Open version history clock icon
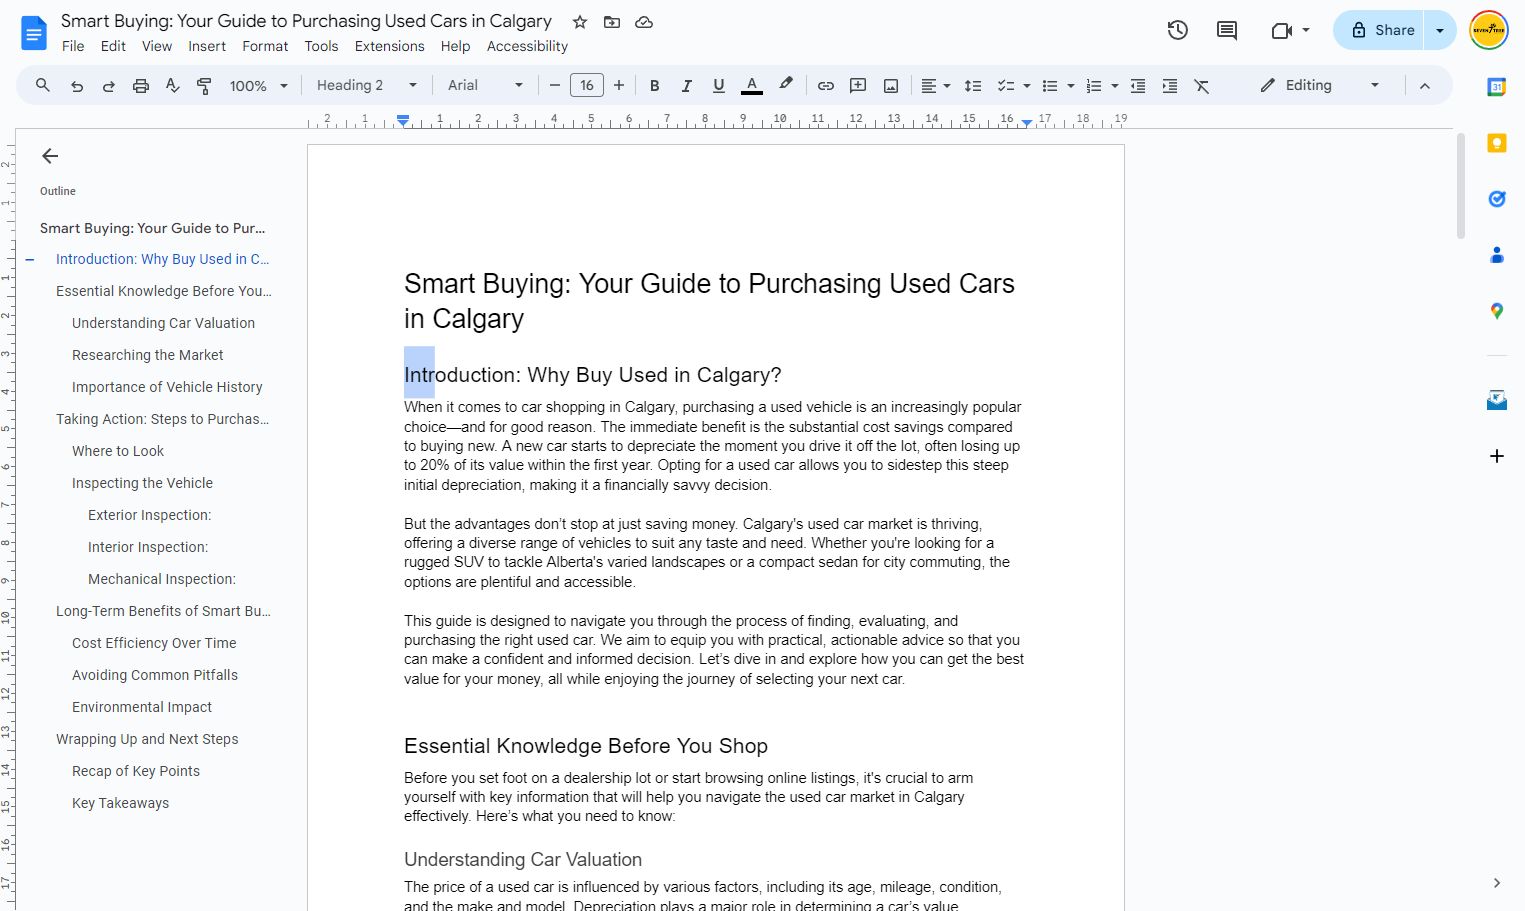 [x=1178, y=30]
